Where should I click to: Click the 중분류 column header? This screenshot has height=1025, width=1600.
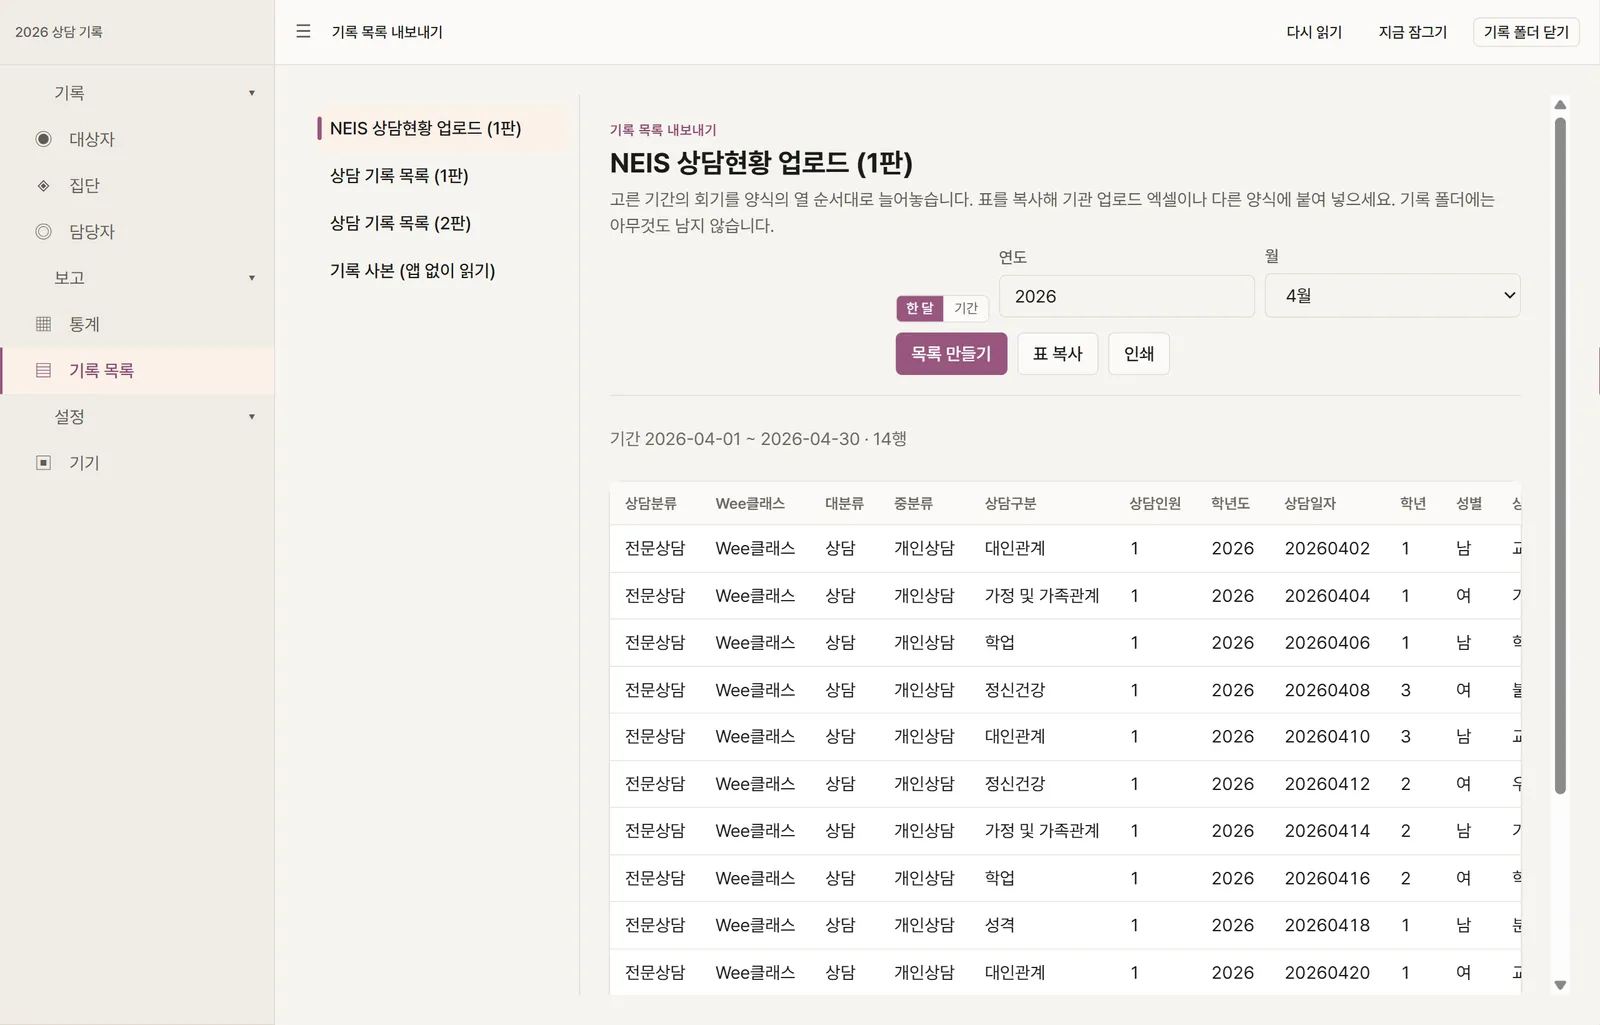pyautogui.click(x=913, y=503)
